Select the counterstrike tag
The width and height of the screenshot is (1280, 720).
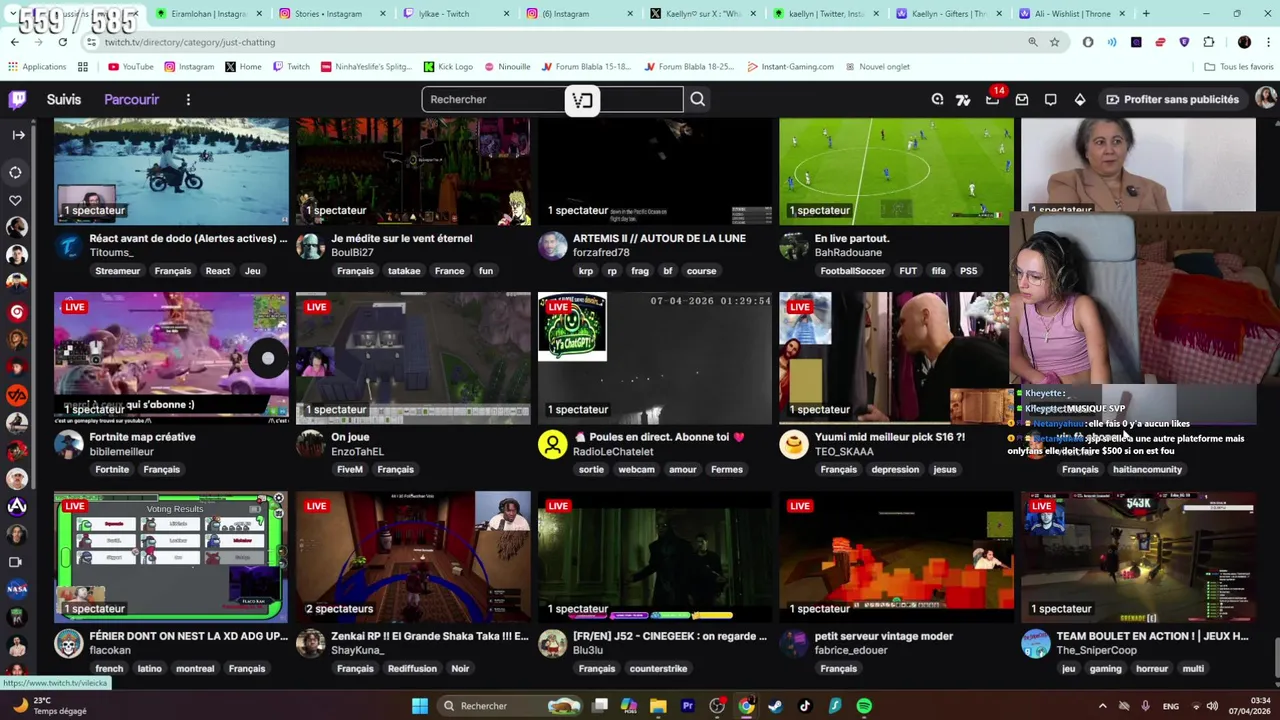[658, 668]
